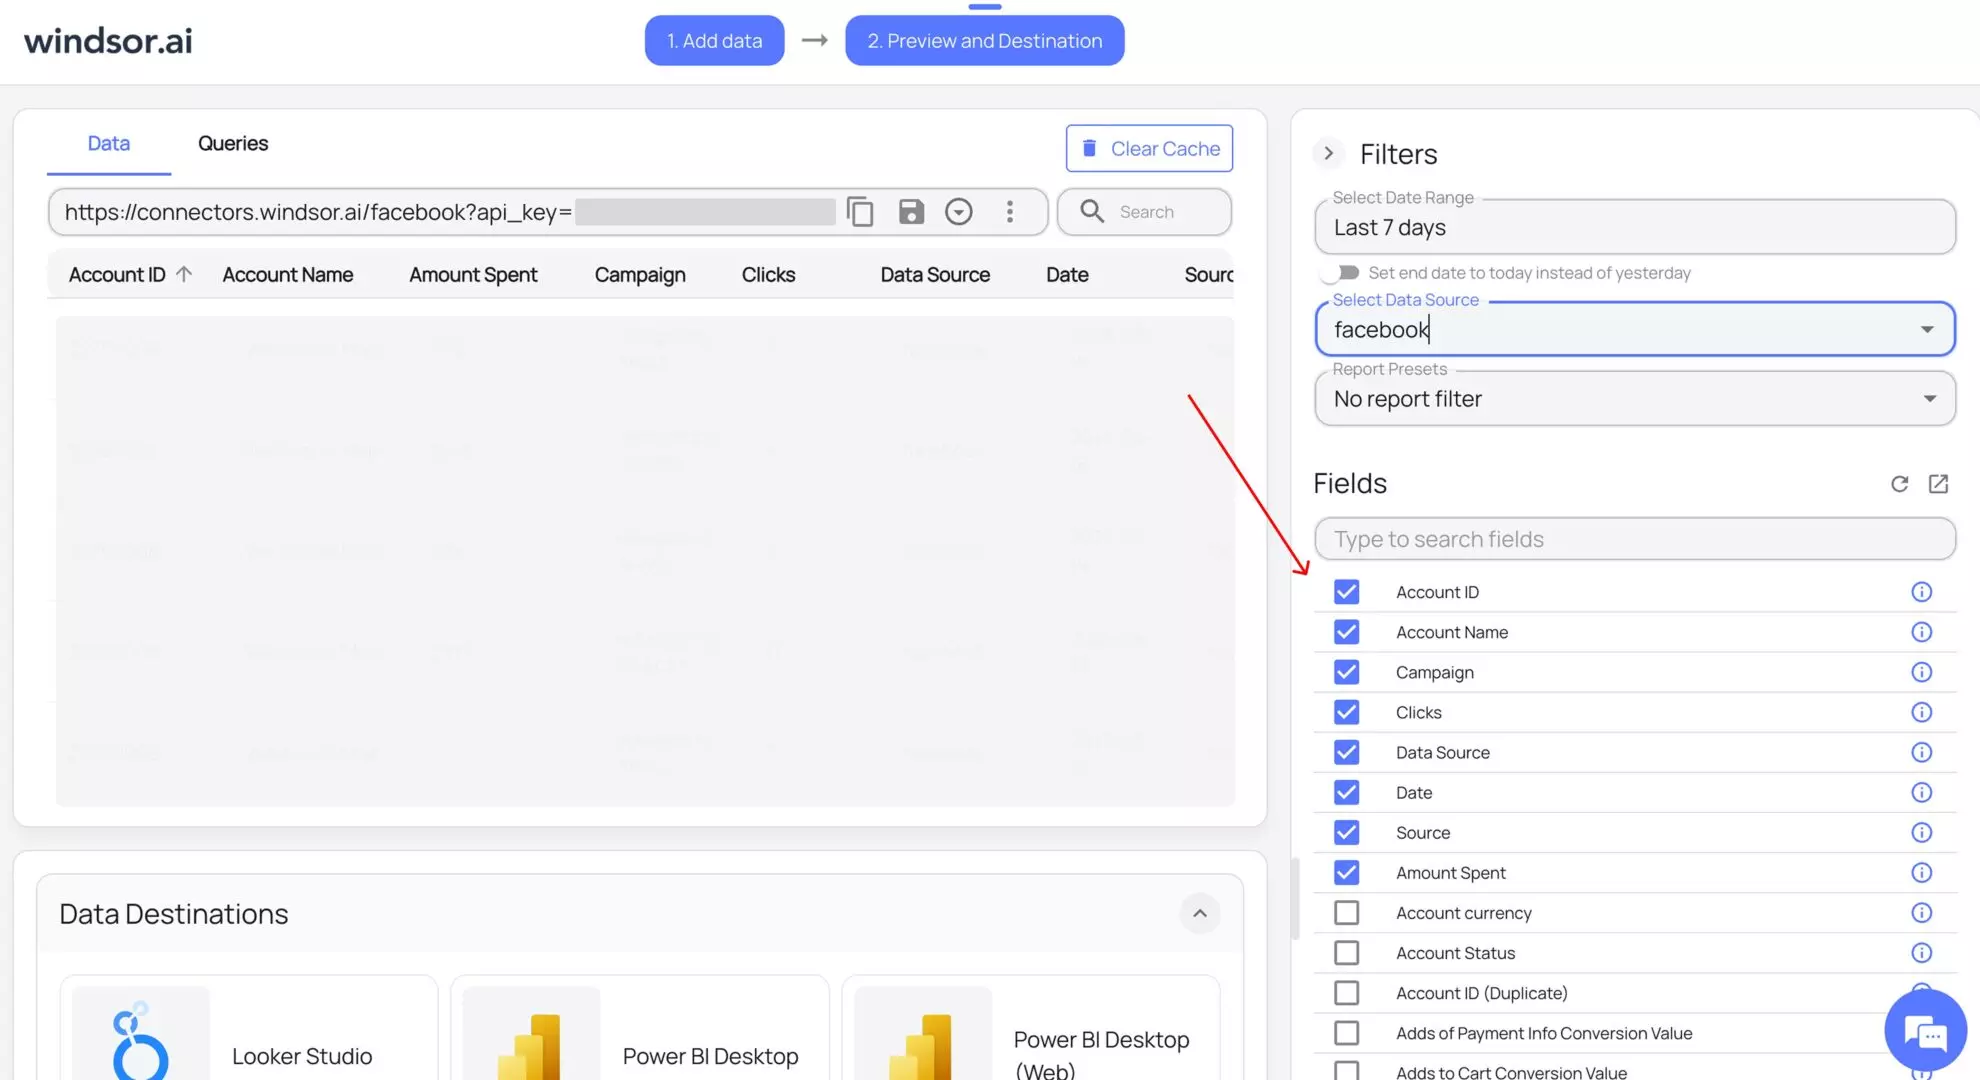Uncheck the Date field

pos(1346,792)
